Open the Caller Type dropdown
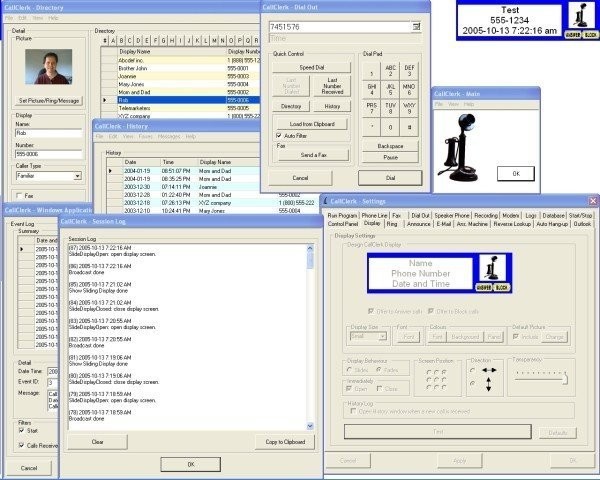 (x=77, y=176)
